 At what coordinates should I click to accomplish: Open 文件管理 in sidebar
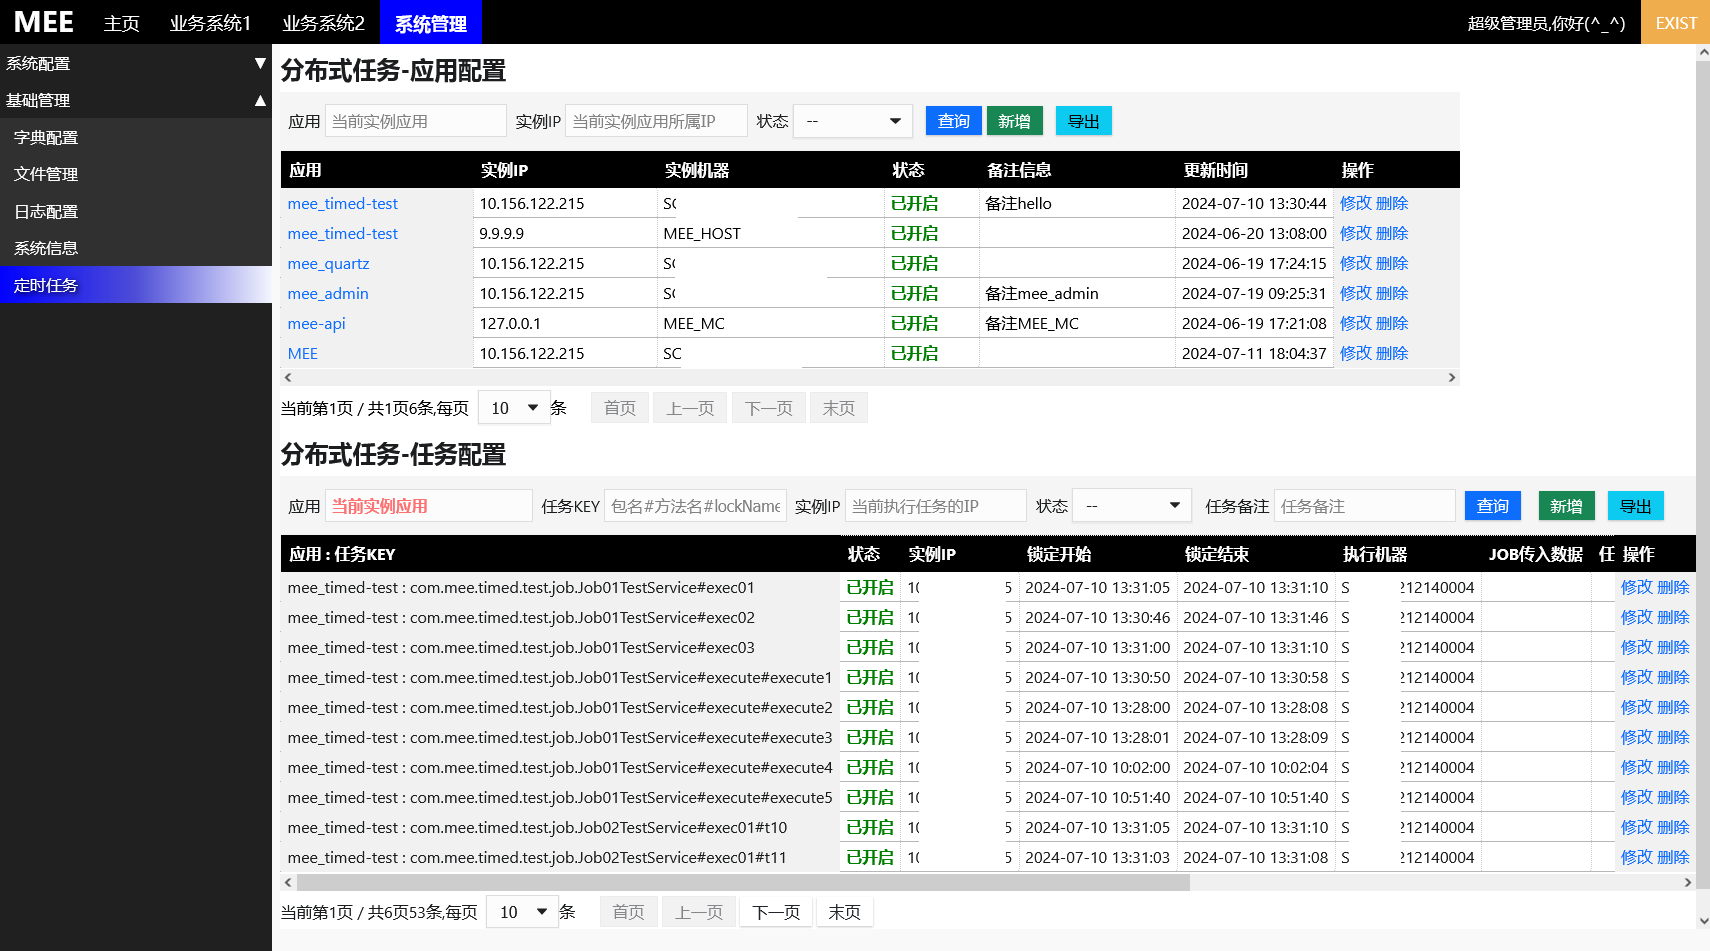click(x=136, y=174)
